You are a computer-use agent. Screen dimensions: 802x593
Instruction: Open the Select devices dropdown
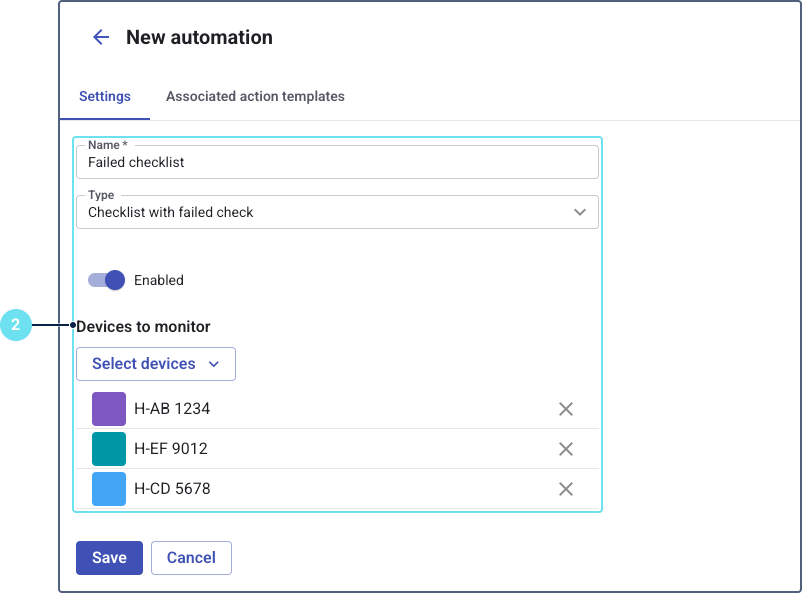tap(156, 364)
